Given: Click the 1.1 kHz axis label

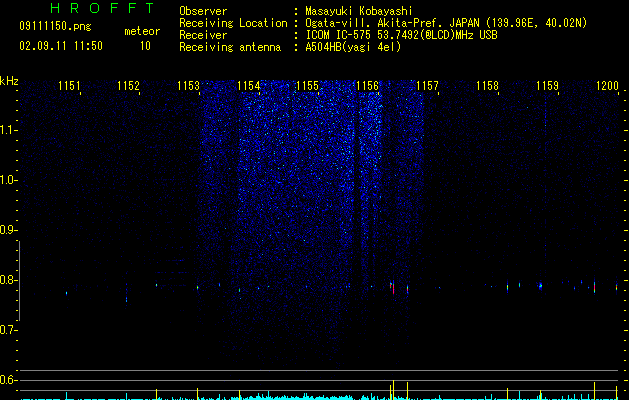Looking at the screenshot, I should coord(8,130).
